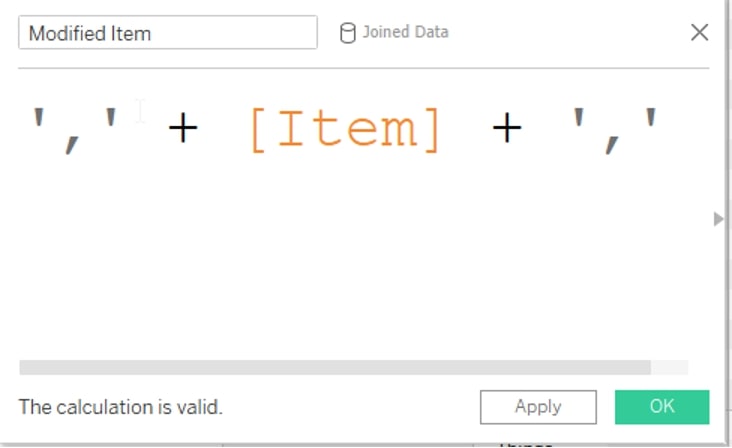
Task: Confirm the calculation with OK
Action: pyautogui.click(x=661, y=407)
